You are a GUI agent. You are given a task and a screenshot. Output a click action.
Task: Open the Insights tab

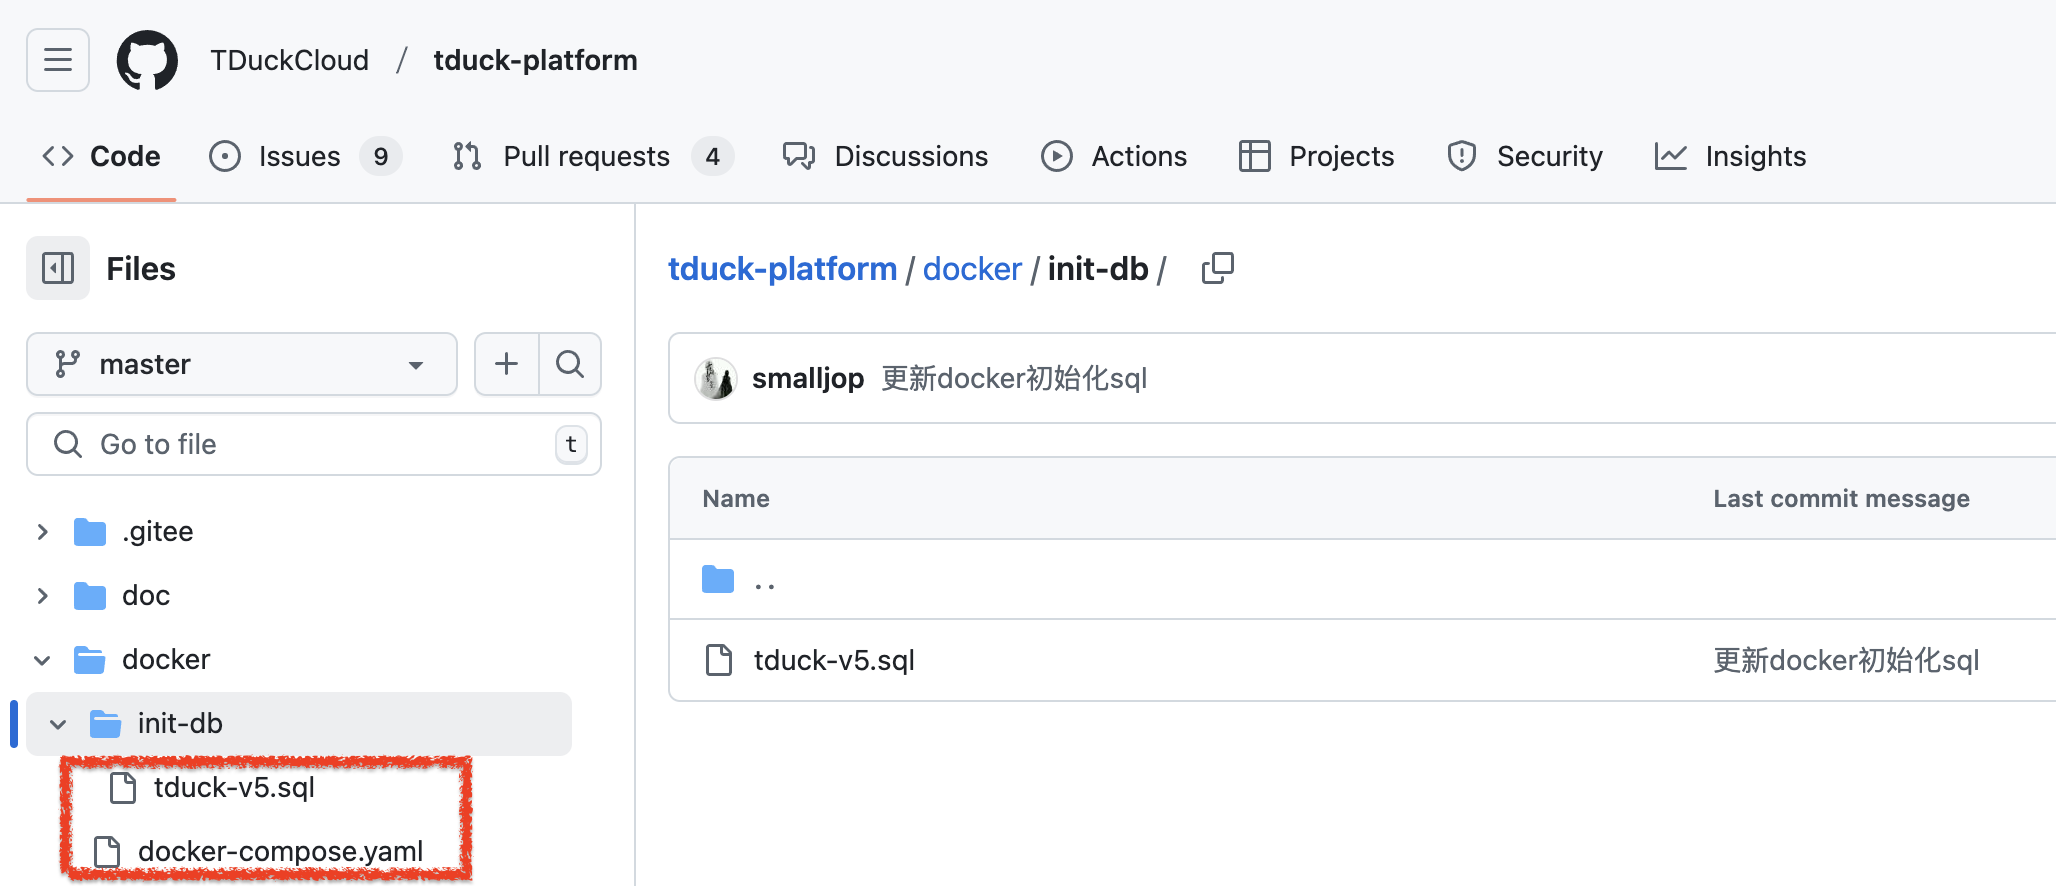pos(1731,156)
